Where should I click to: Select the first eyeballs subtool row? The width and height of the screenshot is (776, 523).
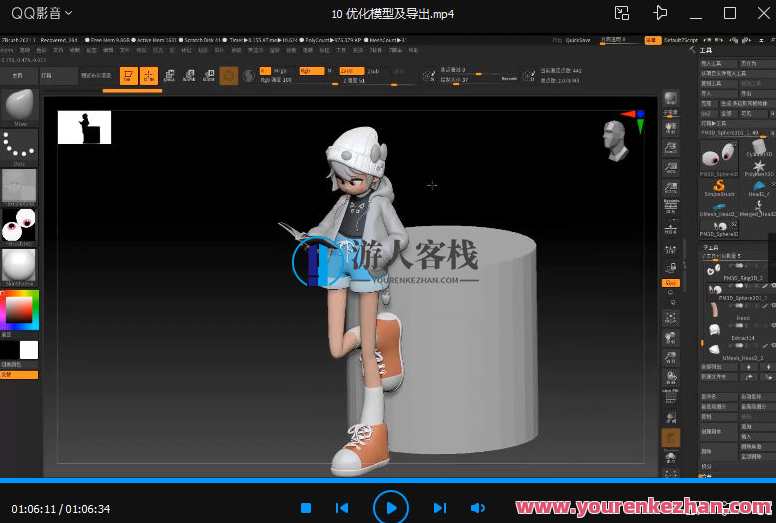click(737, 271)
